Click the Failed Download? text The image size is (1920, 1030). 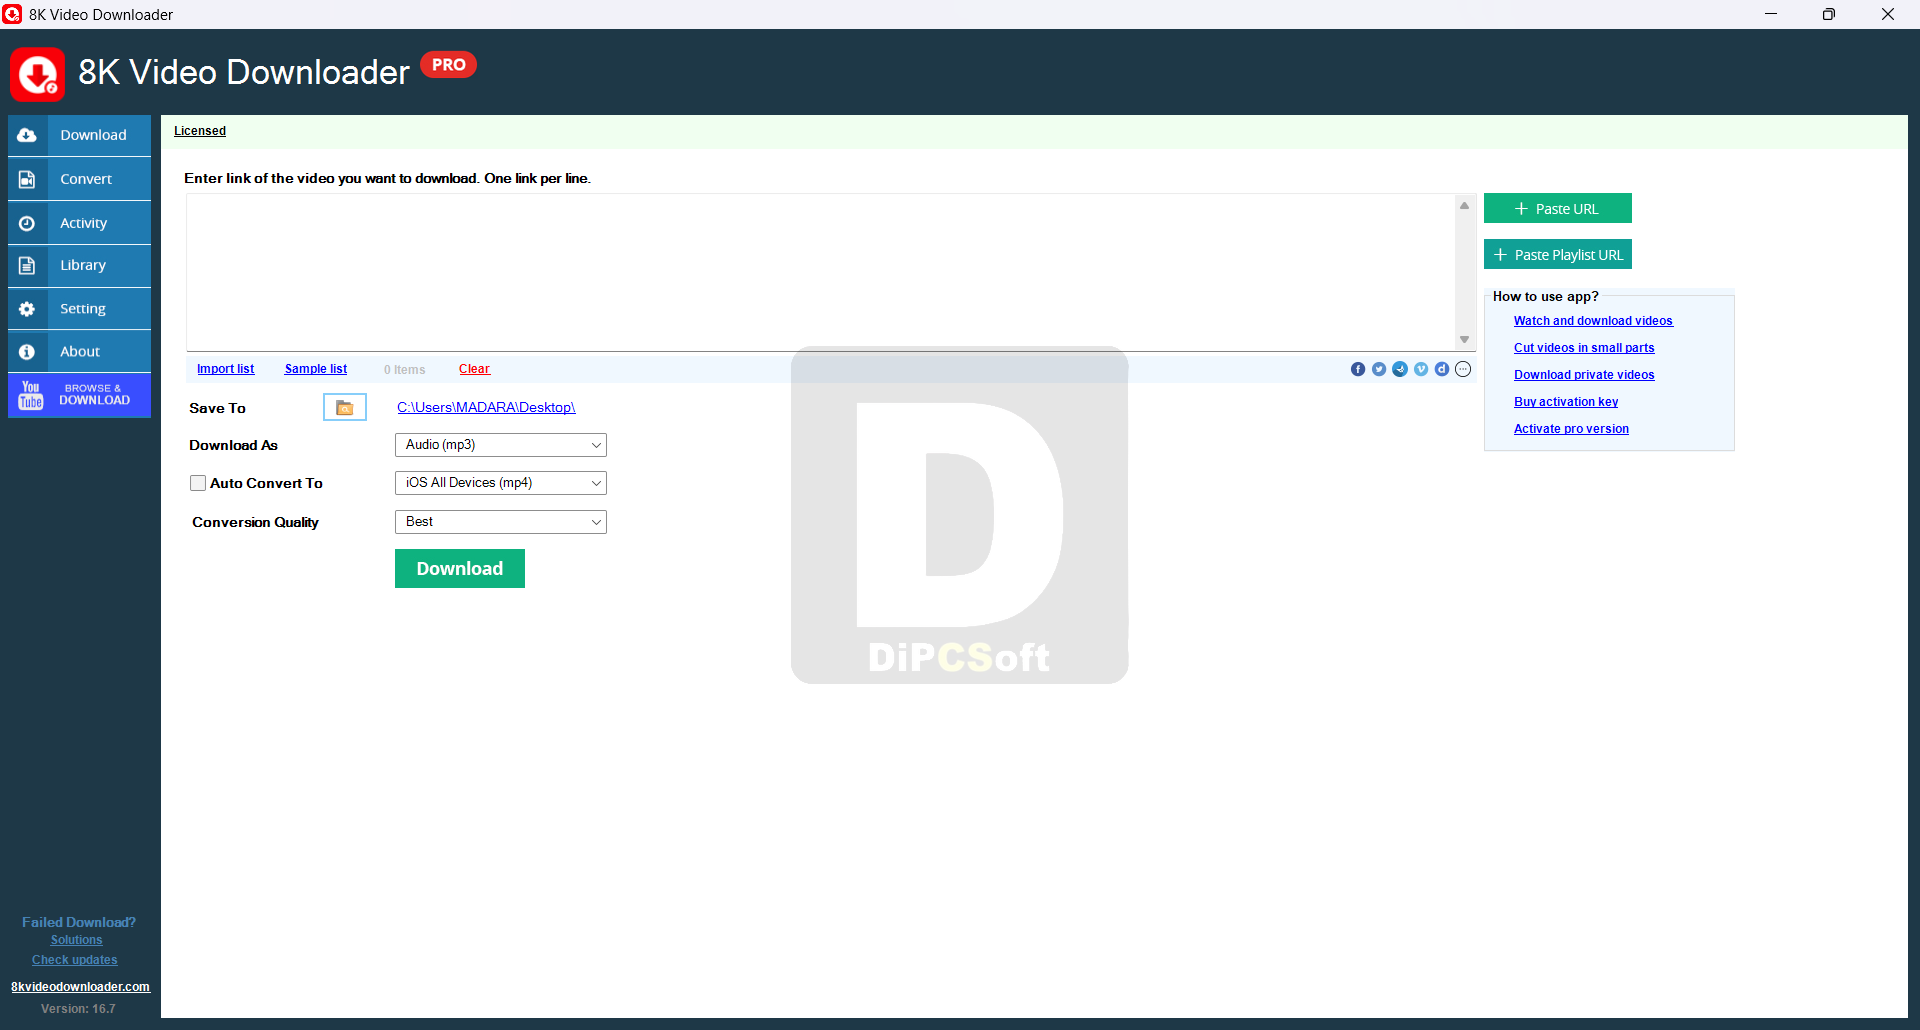coord(79,922)
